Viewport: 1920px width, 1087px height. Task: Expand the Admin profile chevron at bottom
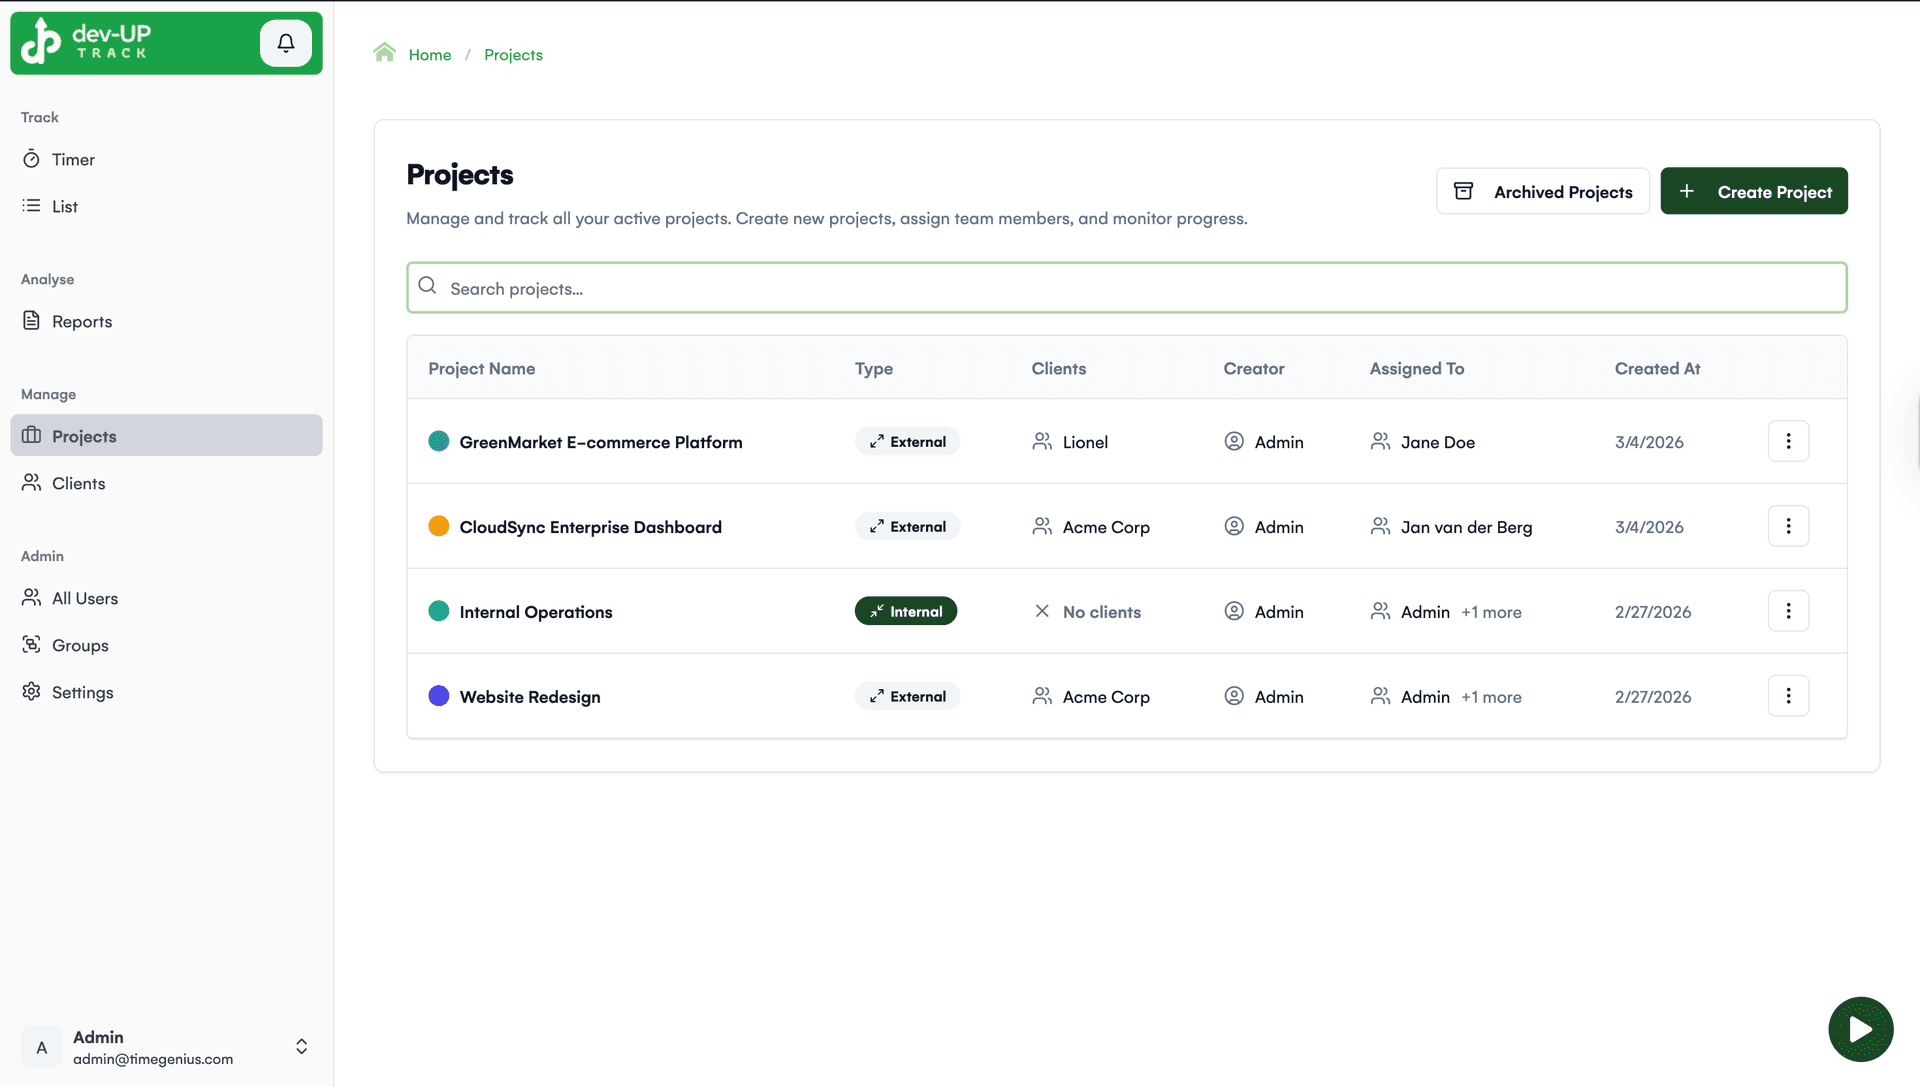[x=301, y=1047]
